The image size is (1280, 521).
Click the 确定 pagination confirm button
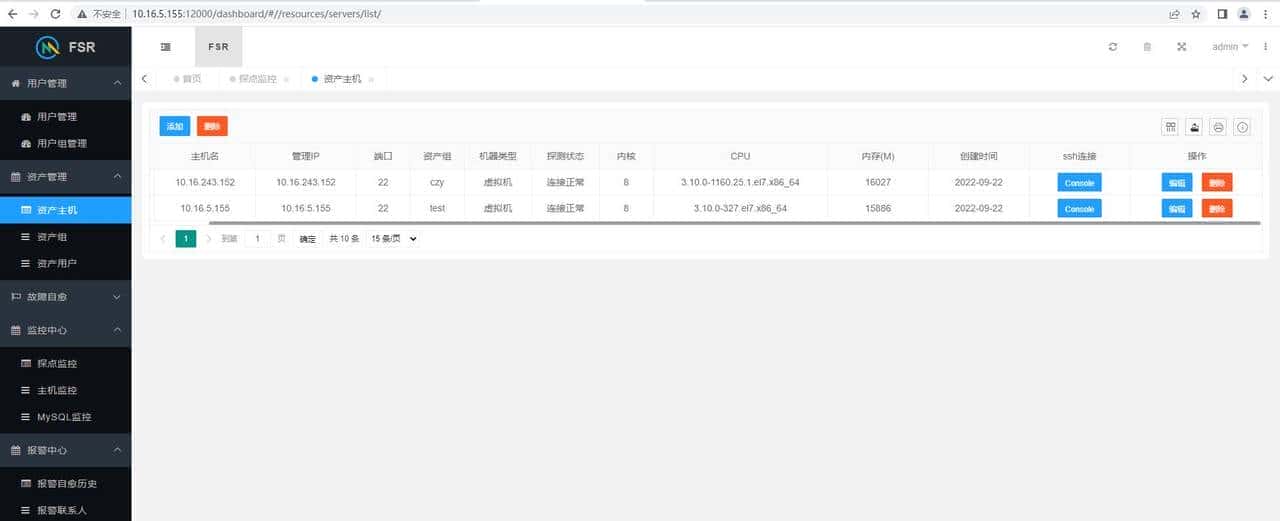point(308,239)
